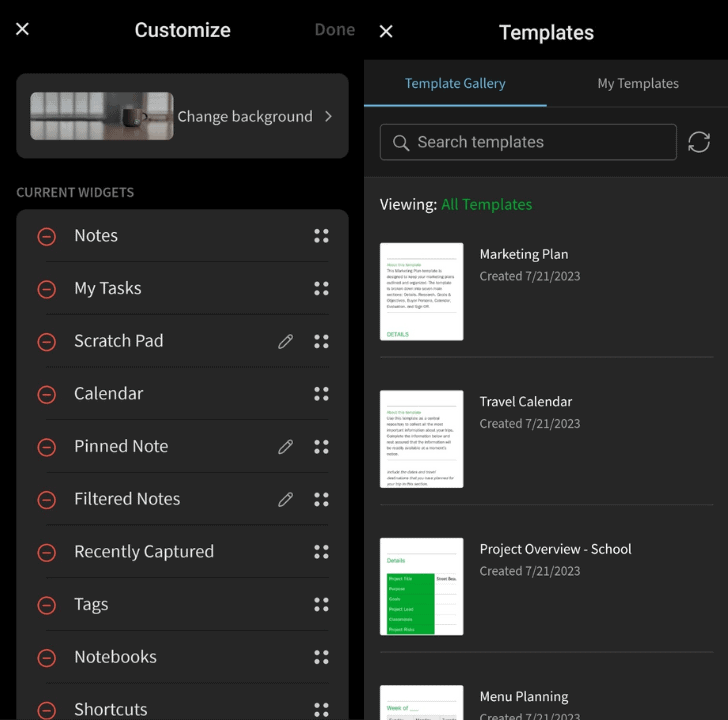Screen dimensions: 728x720
Task: Remove the Notes widget with minus icon
Action: tap(46, 236)
